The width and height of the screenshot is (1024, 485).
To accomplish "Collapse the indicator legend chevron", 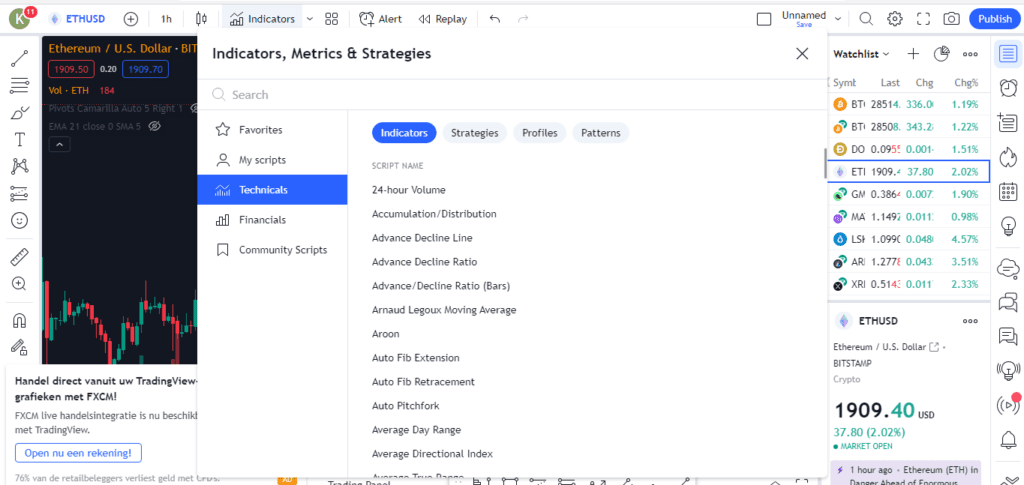I will [x=59, y=145].
